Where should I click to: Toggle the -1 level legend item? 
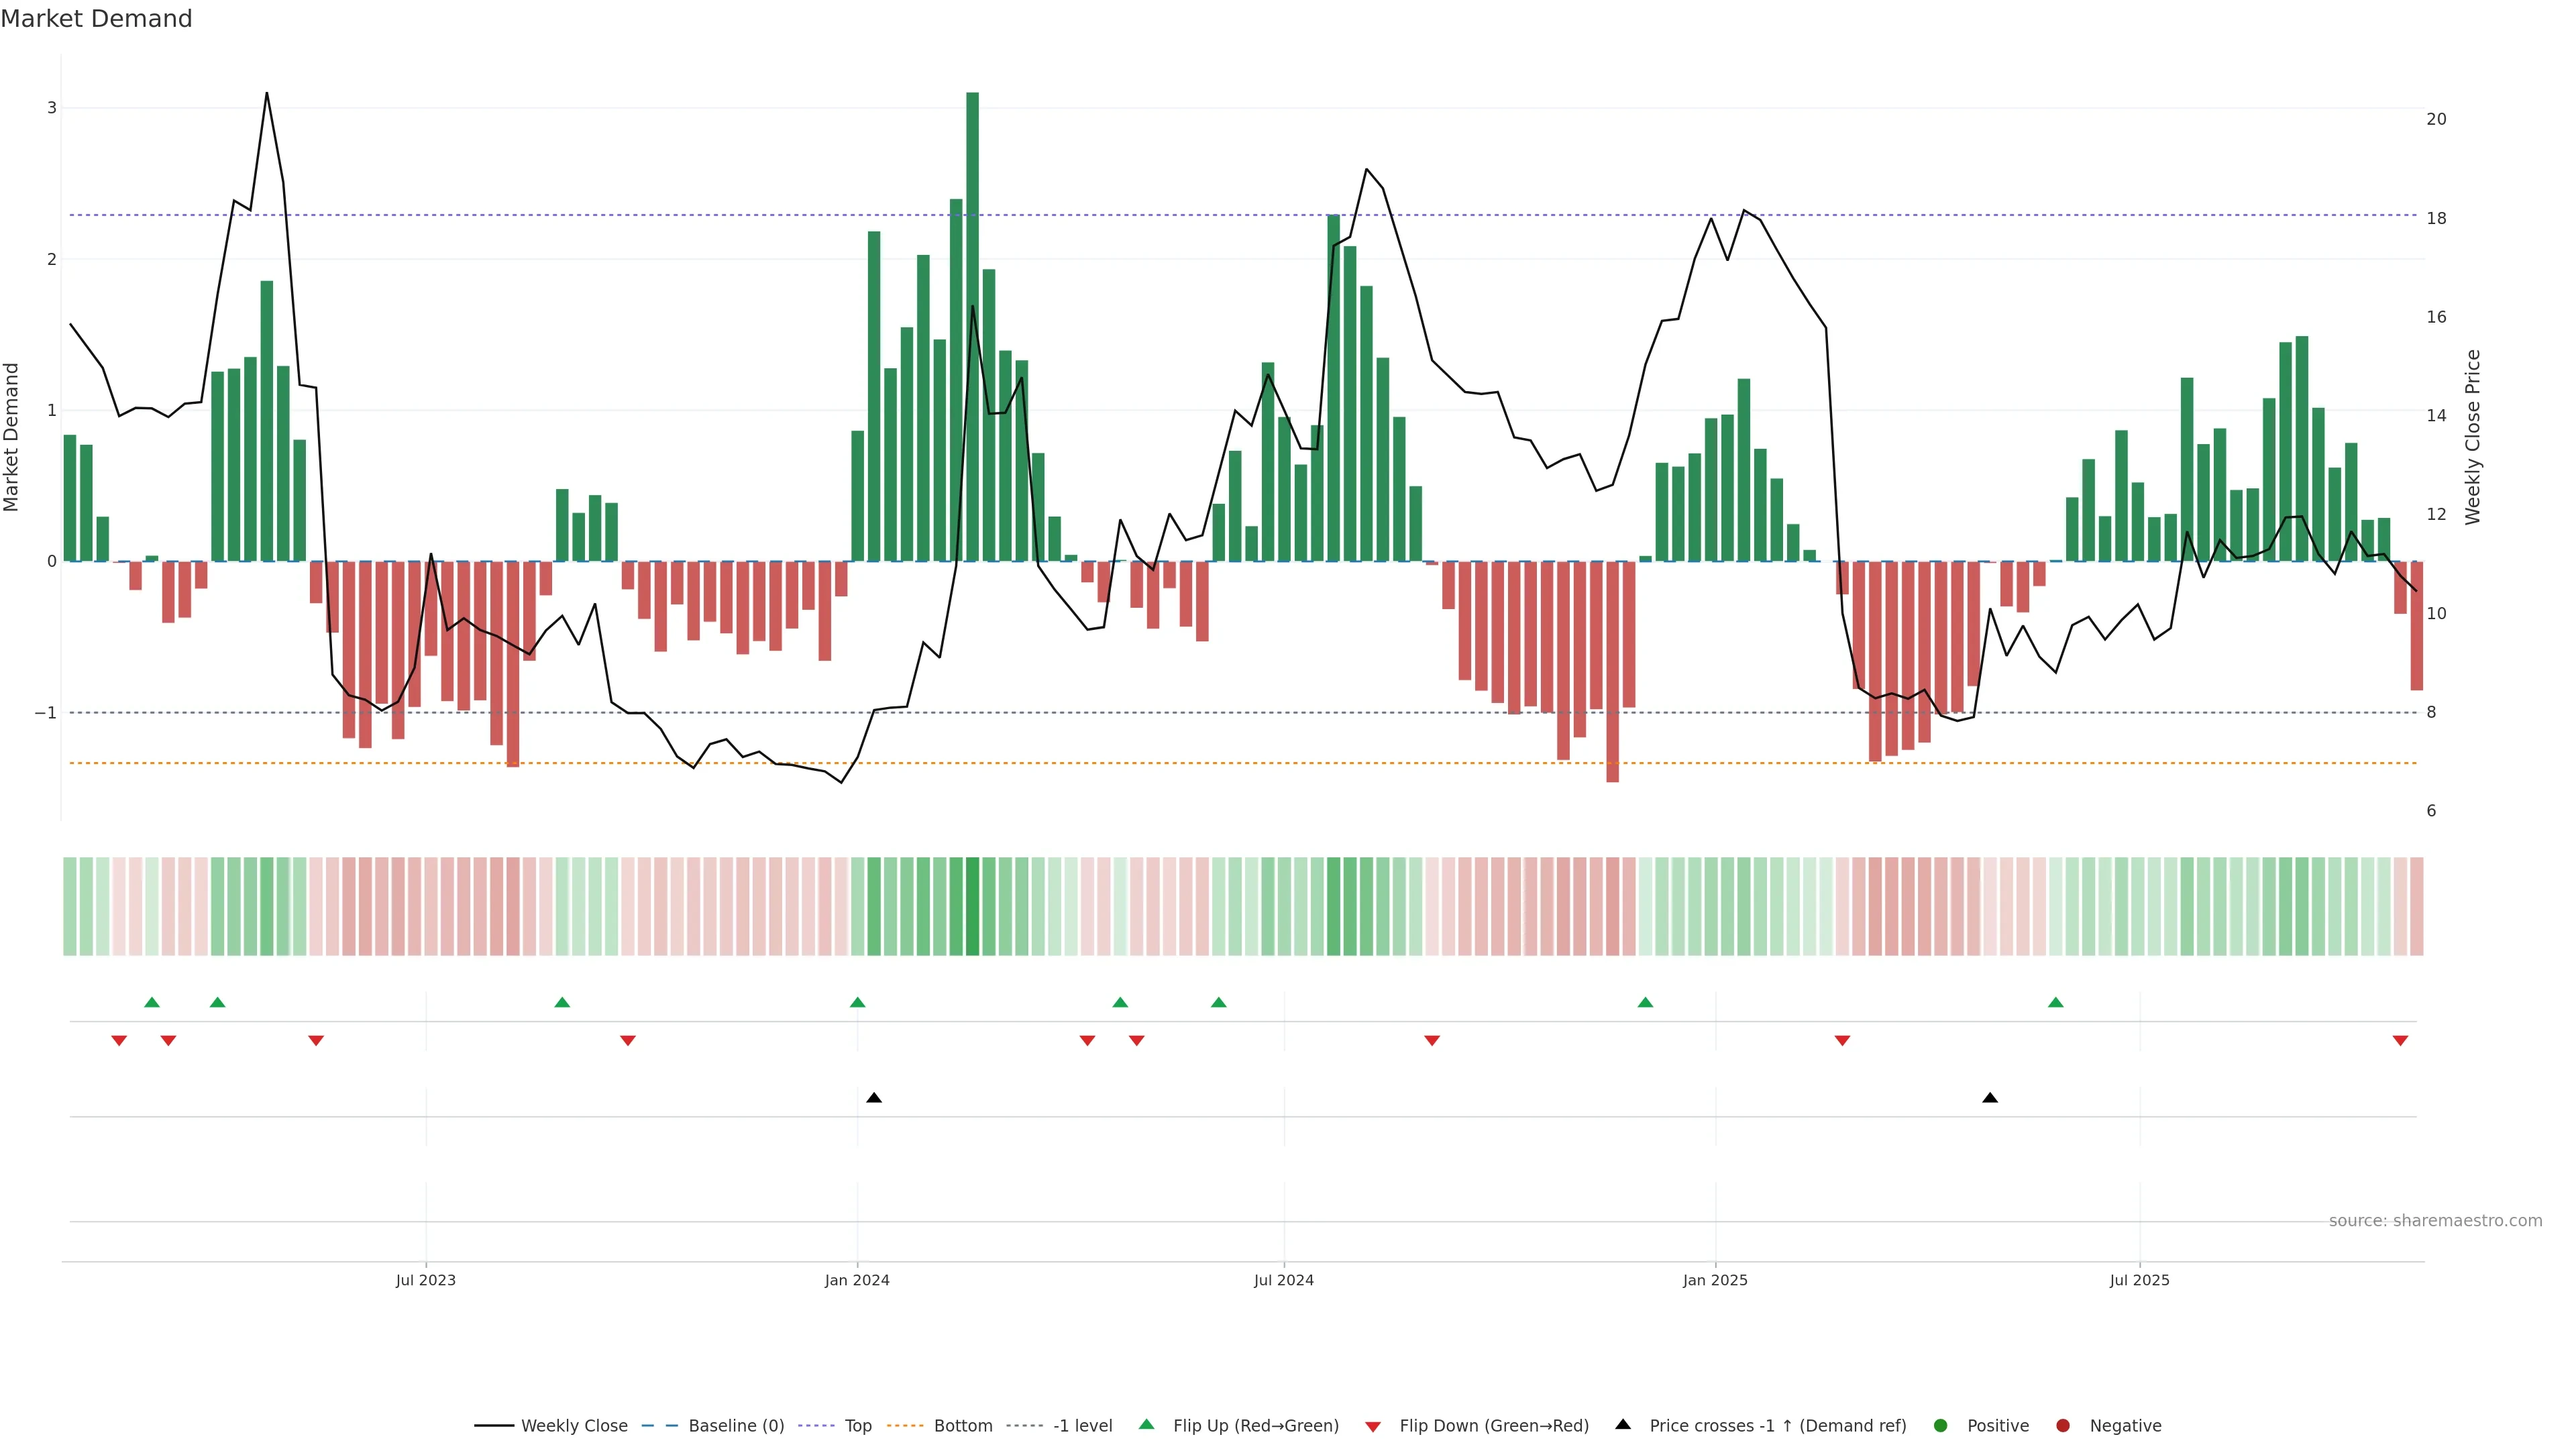coord(1082,1425)
